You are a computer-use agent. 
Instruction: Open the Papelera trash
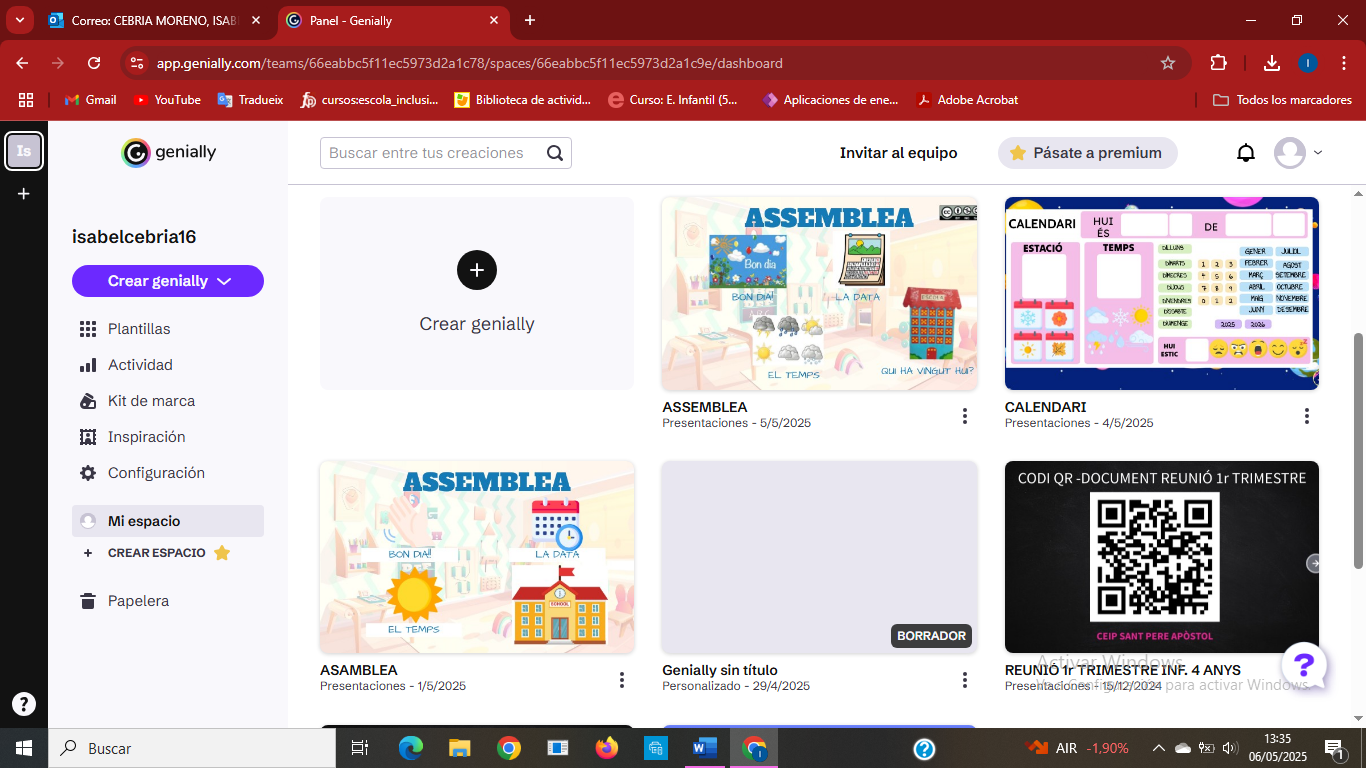[x=138, y=601]
